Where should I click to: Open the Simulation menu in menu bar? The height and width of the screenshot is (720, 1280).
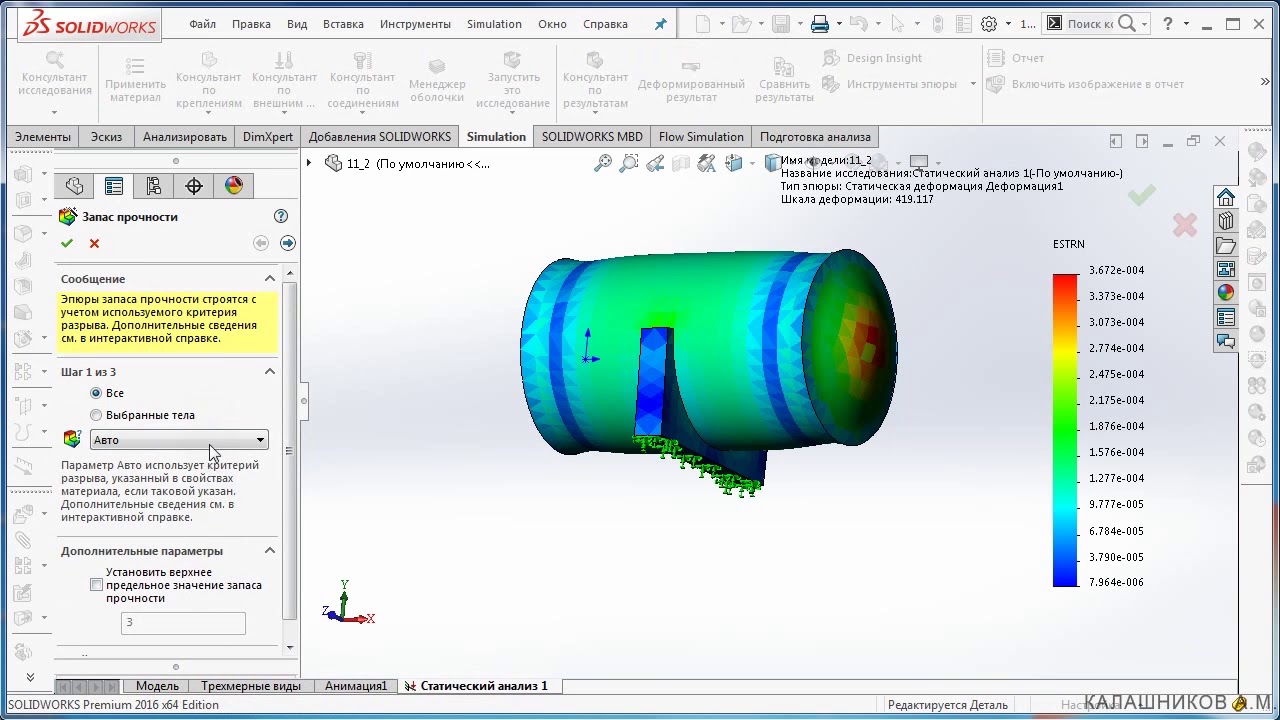tap(494, 24)
